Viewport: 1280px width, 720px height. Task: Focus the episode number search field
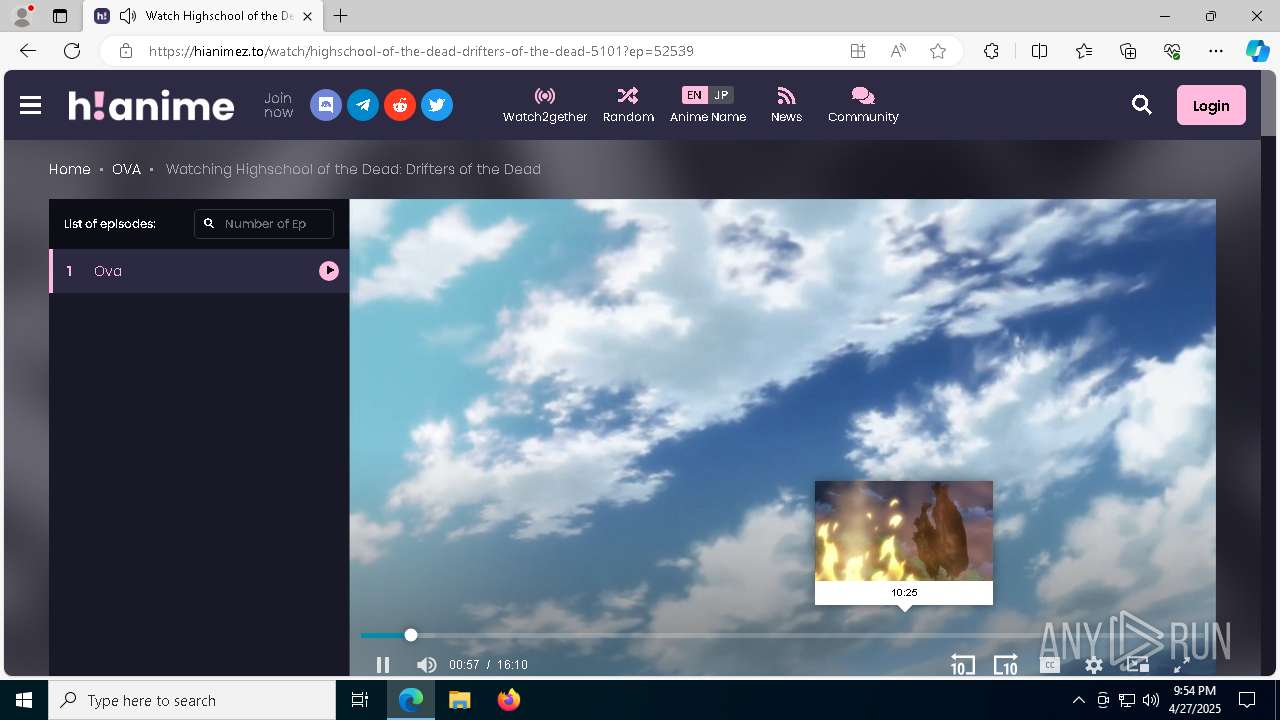point(264,224)
